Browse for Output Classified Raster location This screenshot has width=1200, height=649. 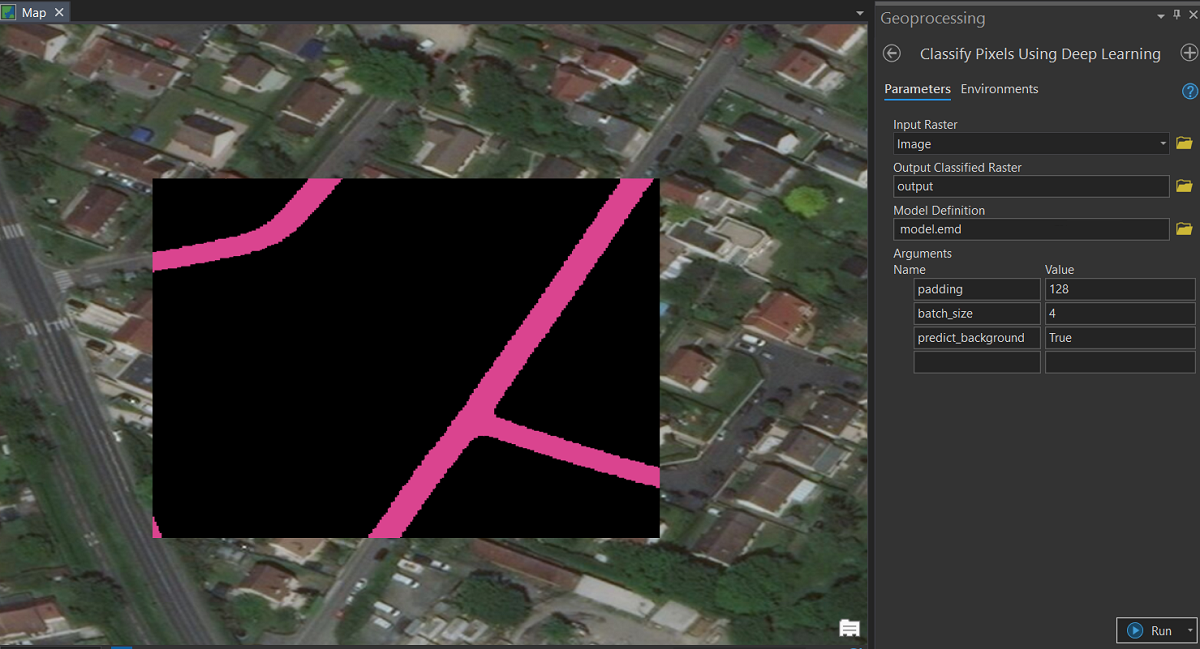click(x=1184, y=186)
